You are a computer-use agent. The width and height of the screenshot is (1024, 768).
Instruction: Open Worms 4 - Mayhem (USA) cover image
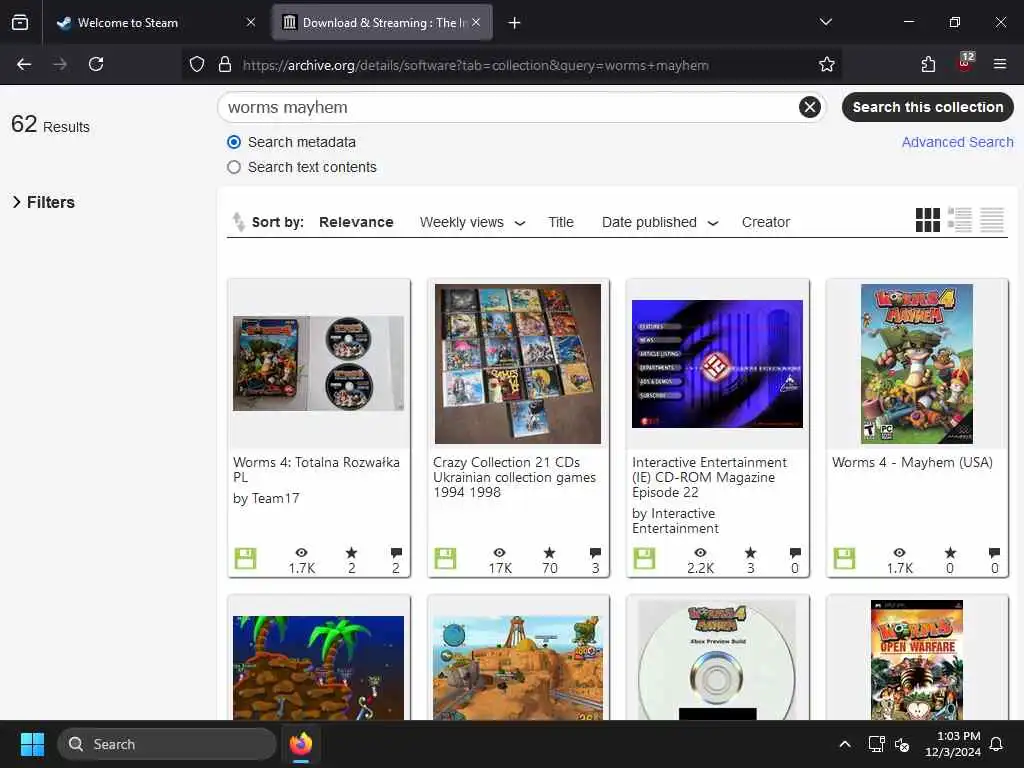click(917, 364)
